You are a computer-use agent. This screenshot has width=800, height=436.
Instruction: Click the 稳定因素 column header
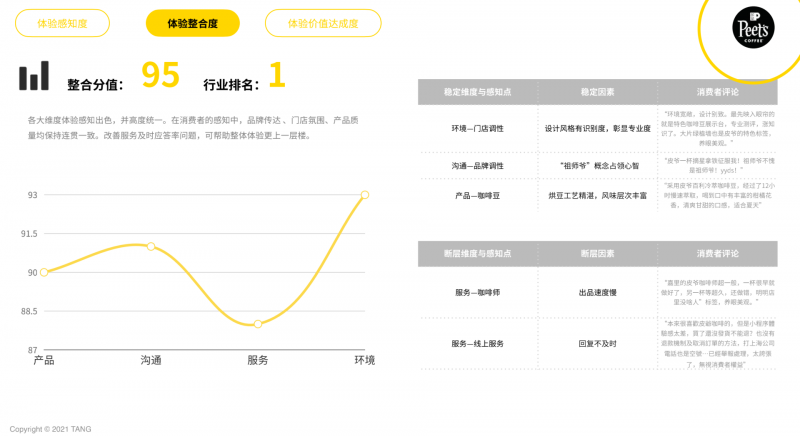(597, 92)
